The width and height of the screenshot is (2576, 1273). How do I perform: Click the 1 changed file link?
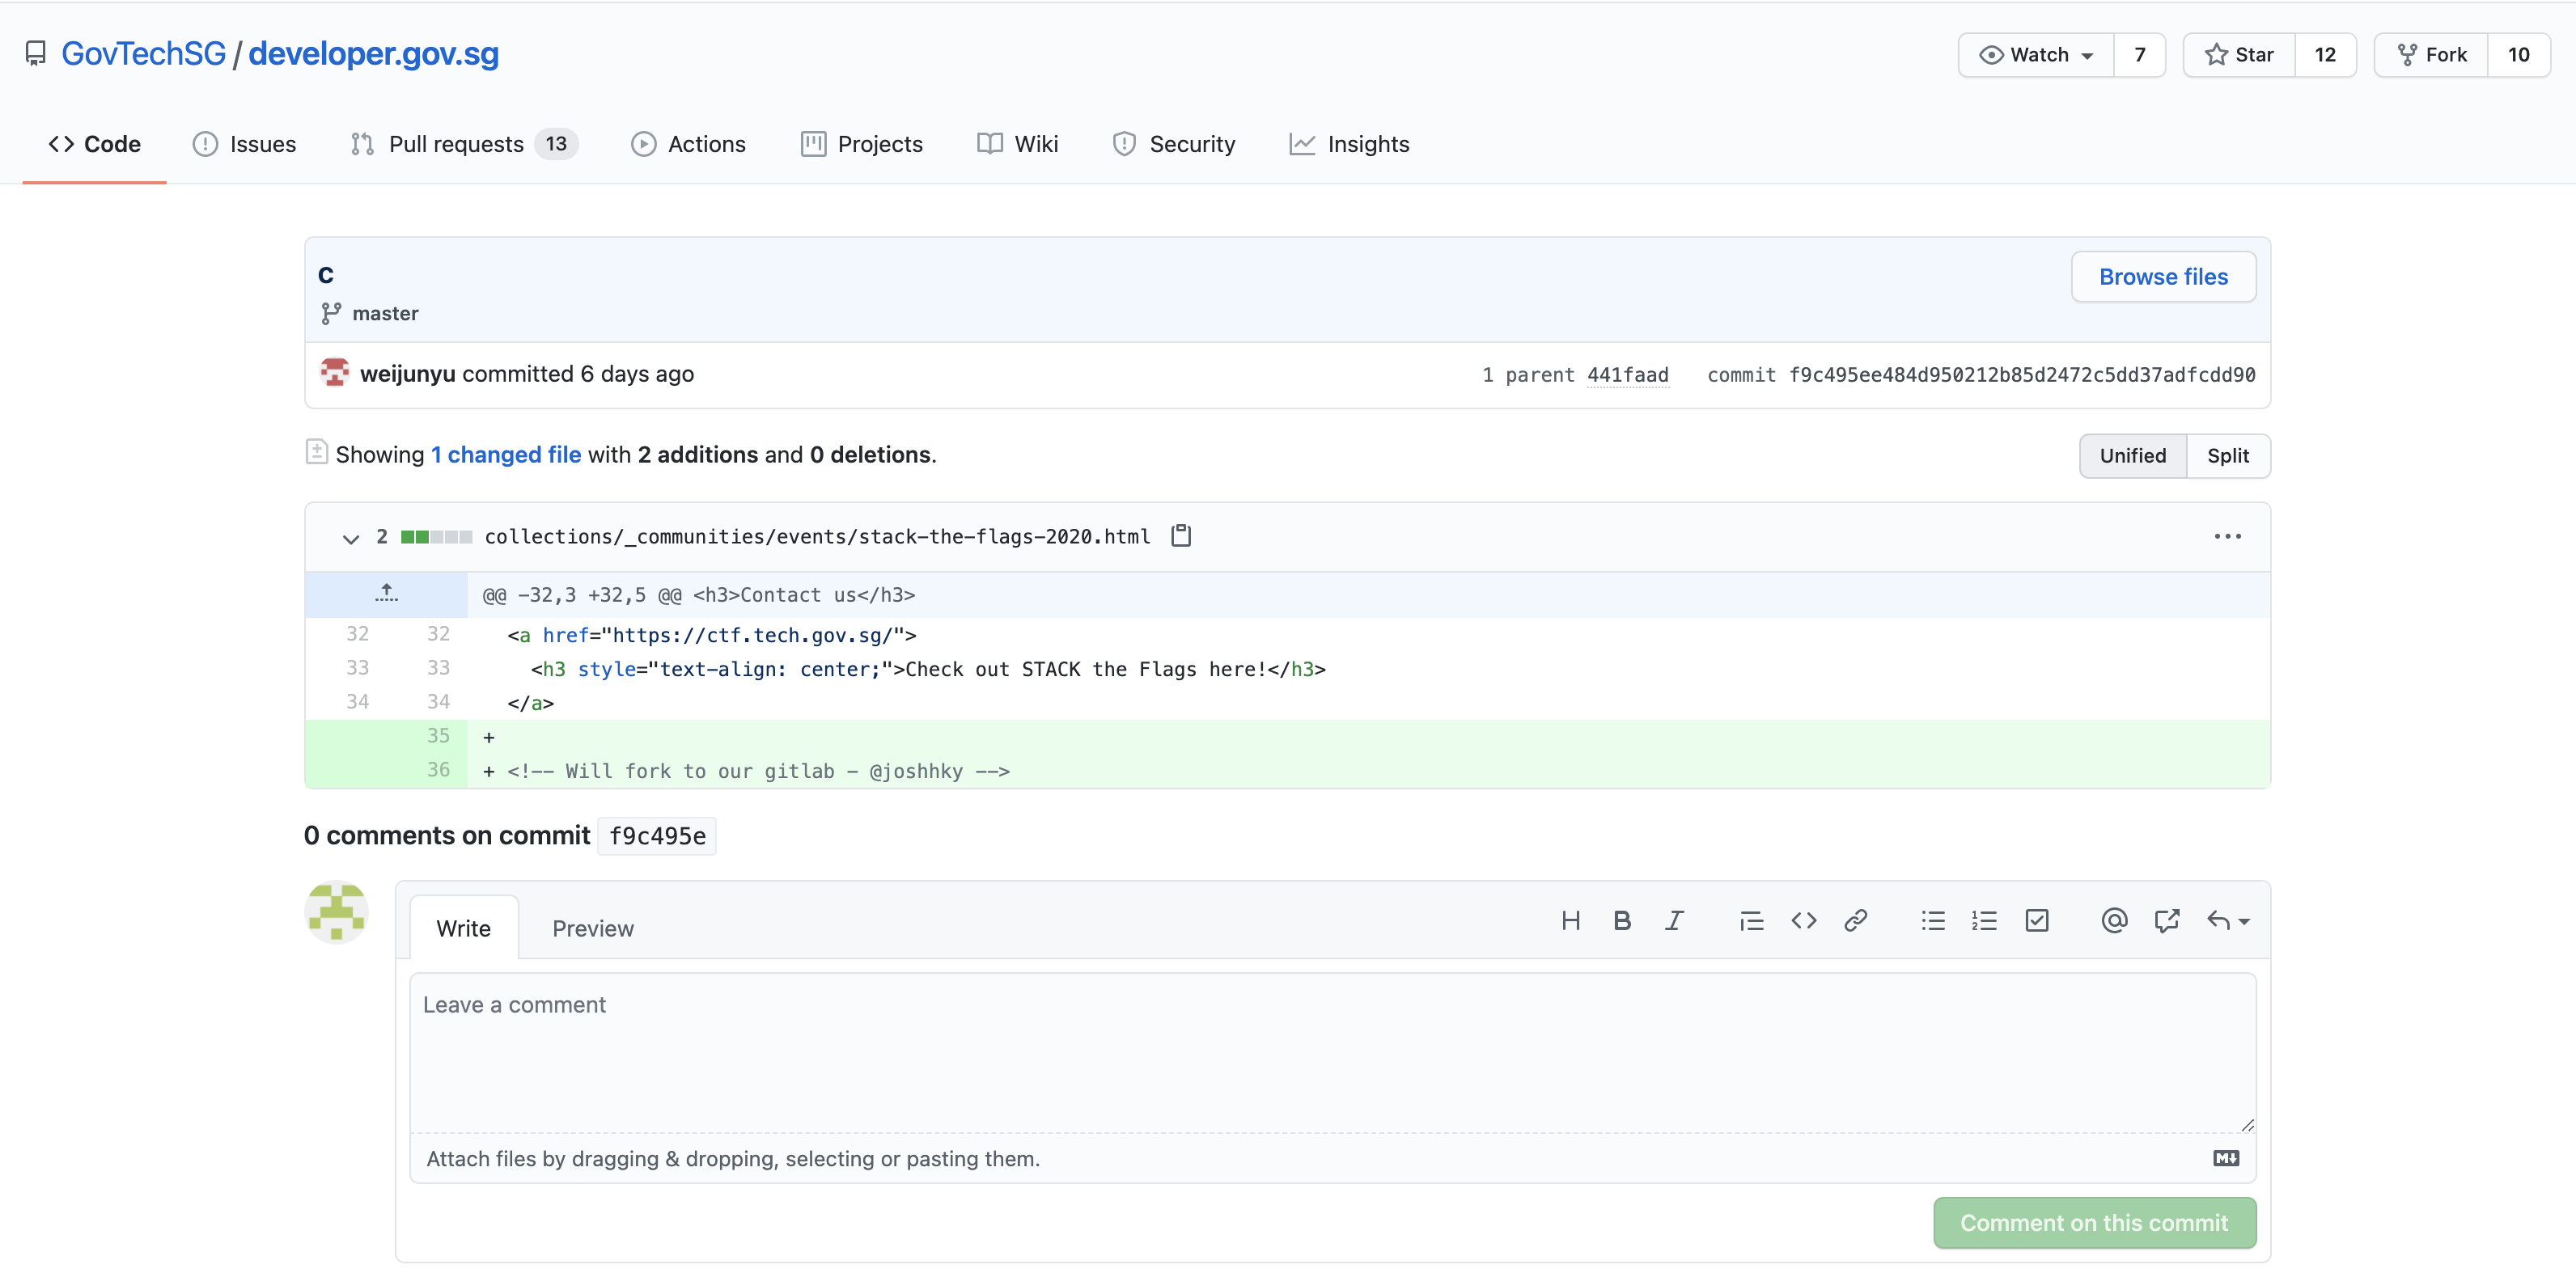pyautogui.click(x=506, y=455)
